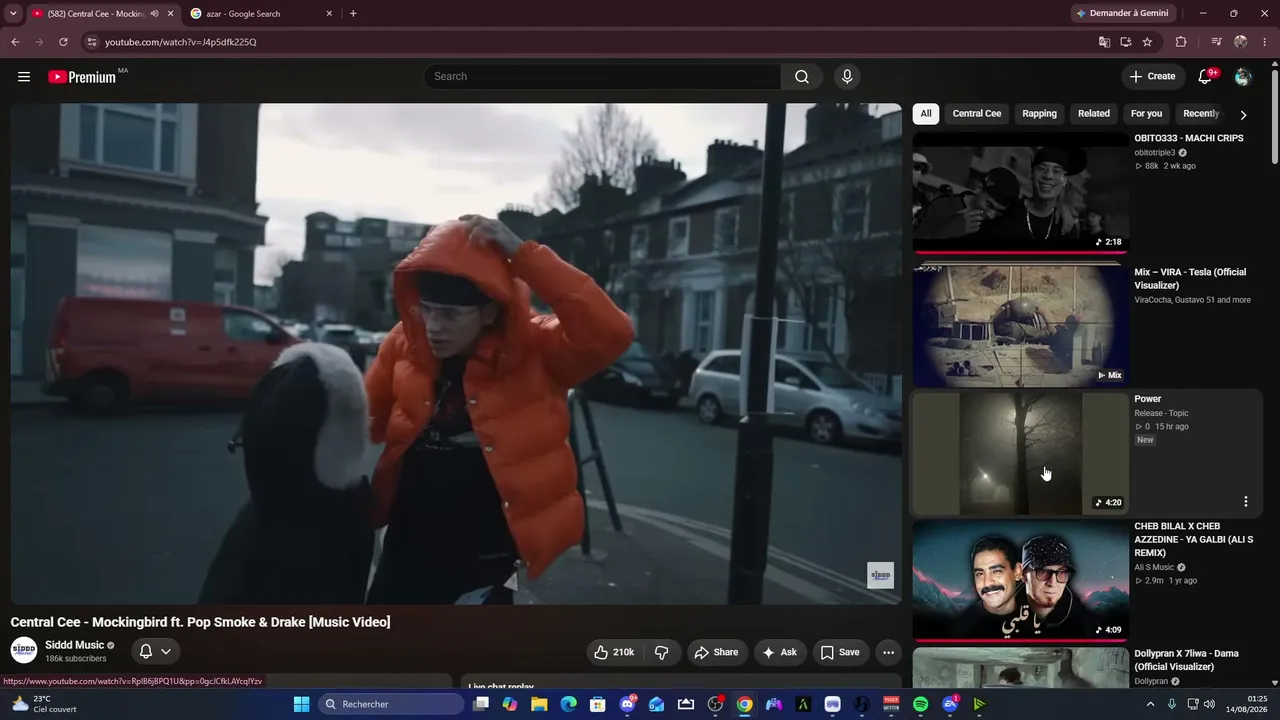The image size is (1280, 720).
Task: Translate this page icon in address bar
Action: point(1104,42)
